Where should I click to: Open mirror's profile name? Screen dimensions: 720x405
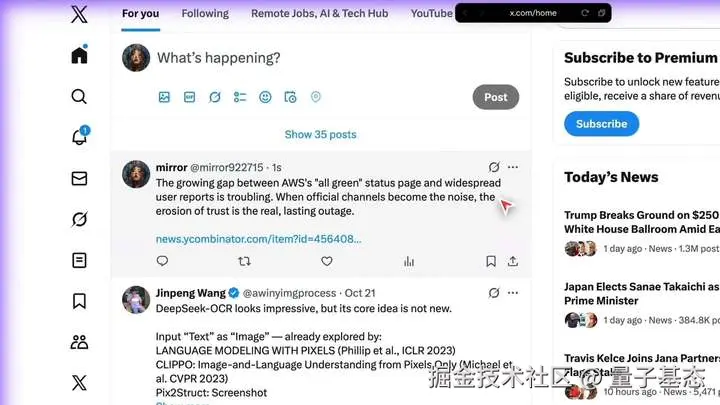pos(171,168)
